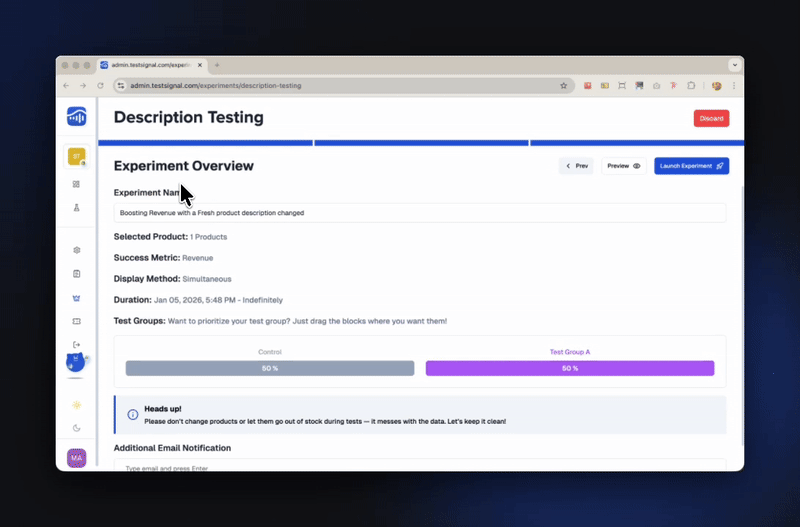Focus the Experiment Name input field

(x=420, y=213)
